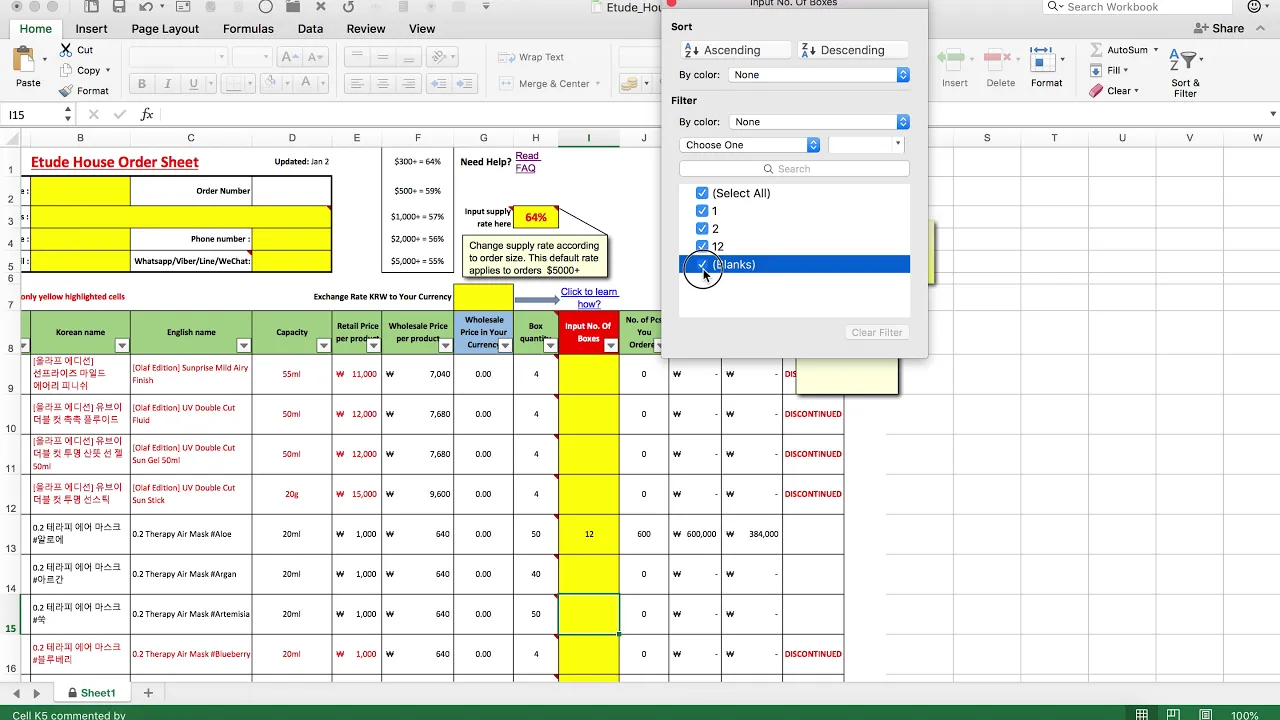The width and height of the screenshot is (1280, 720).
Task: Click the Fill down icon
Action: coord(1096,70)
